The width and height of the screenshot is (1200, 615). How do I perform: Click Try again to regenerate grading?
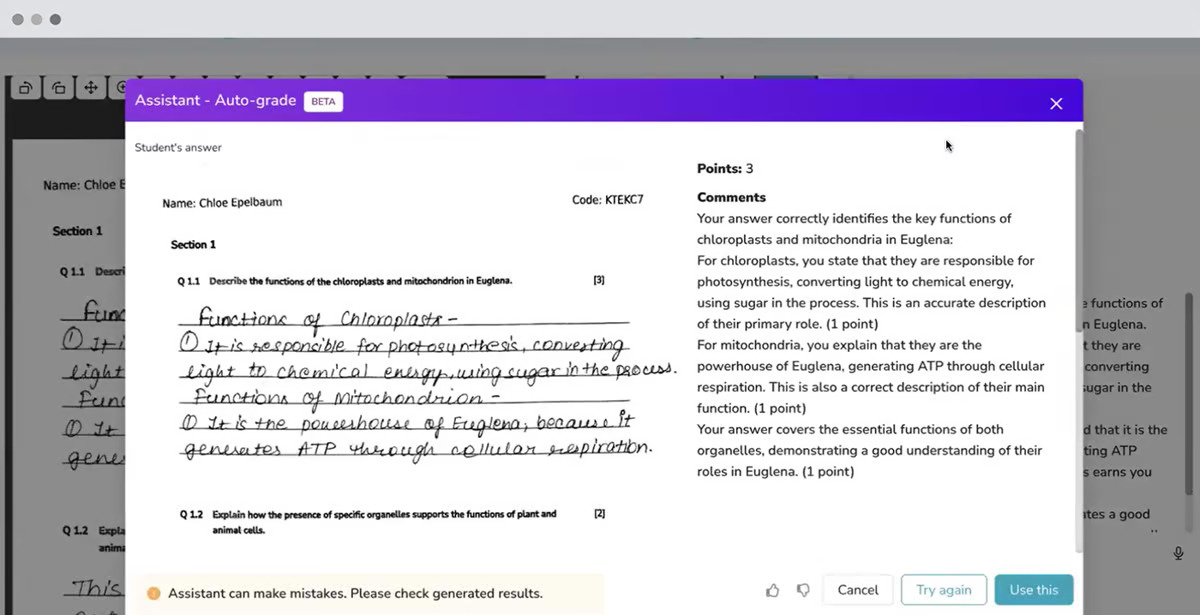943,590
